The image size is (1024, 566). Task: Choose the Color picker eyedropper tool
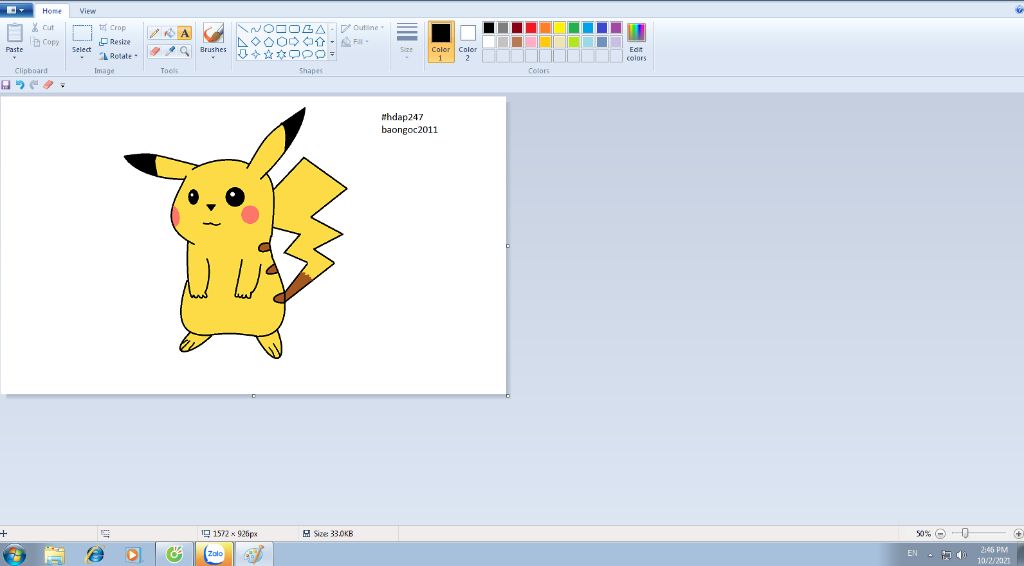click(169, 51)
